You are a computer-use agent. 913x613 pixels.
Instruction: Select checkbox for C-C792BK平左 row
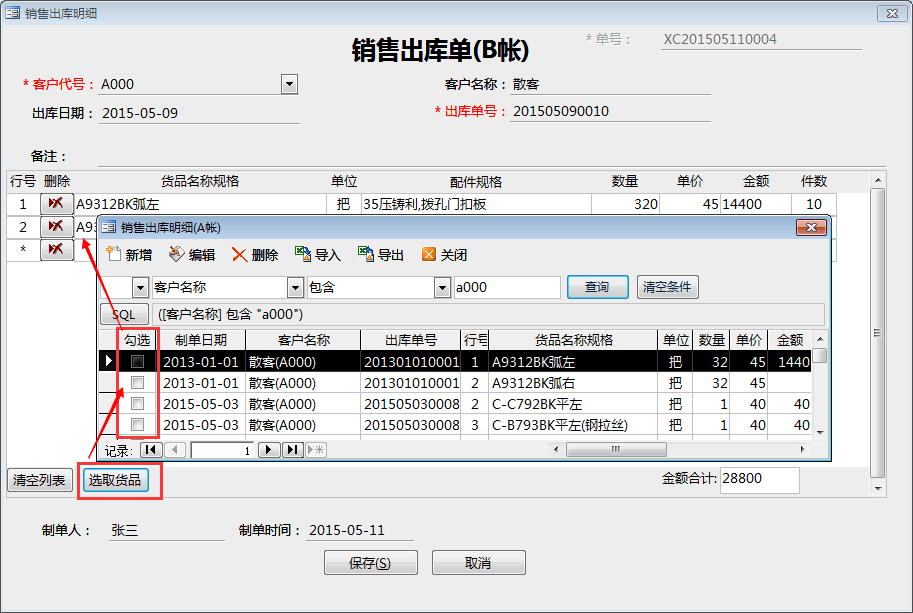coord(138,404)
